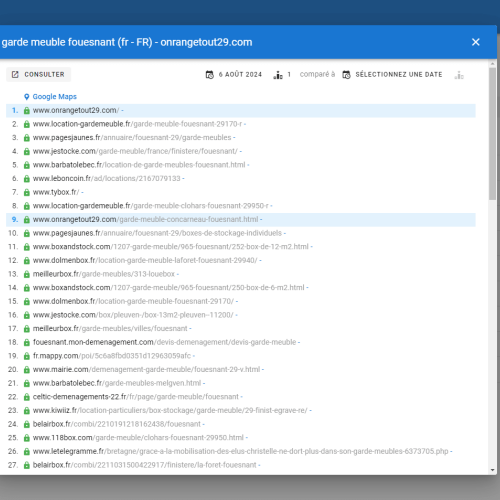Open belairbox.fr finistere/la-foret-fouesnant link

click(x=145, y=466)
